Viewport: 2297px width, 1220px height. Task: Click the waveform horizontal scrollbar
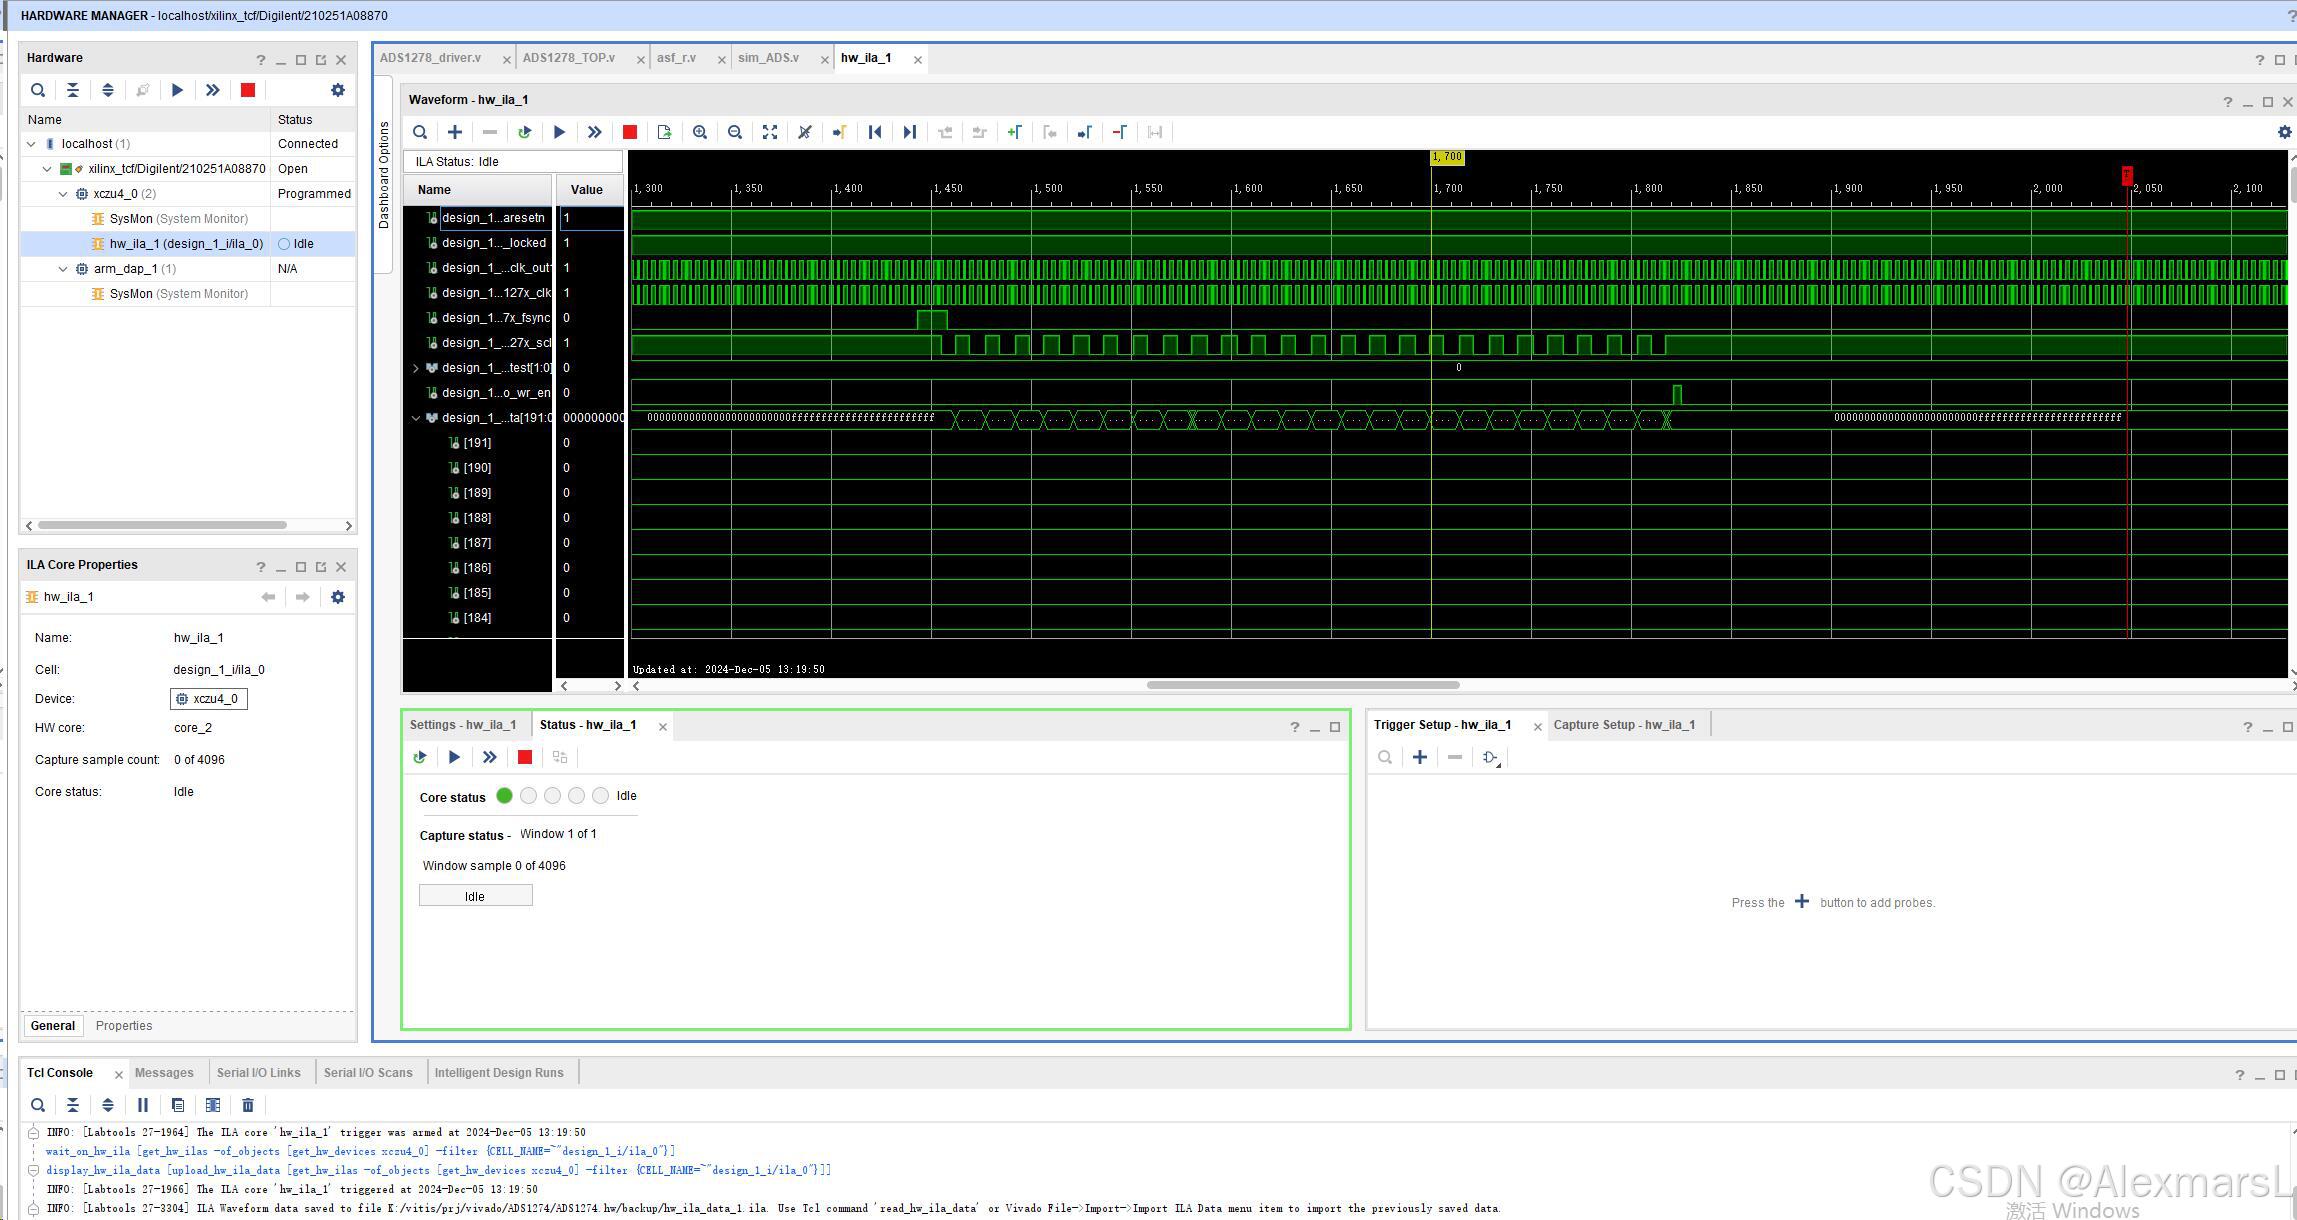coord(1302,685)
